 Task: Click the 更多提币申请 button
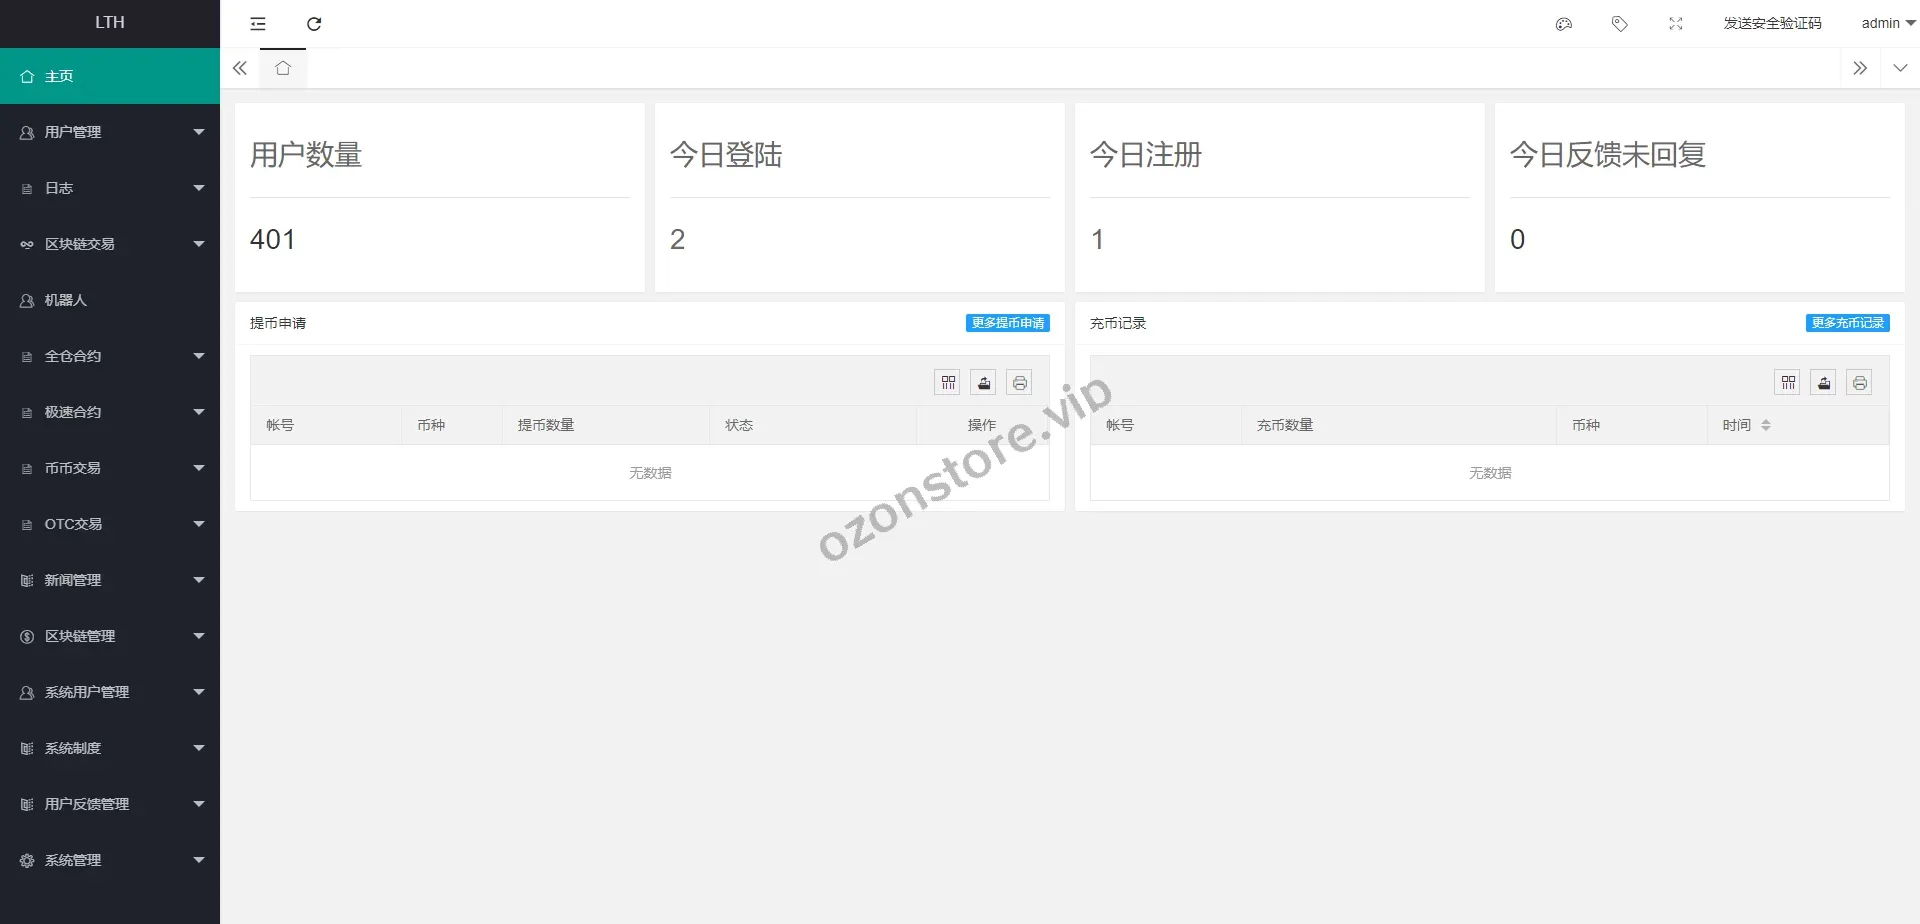coord(1007,323)
